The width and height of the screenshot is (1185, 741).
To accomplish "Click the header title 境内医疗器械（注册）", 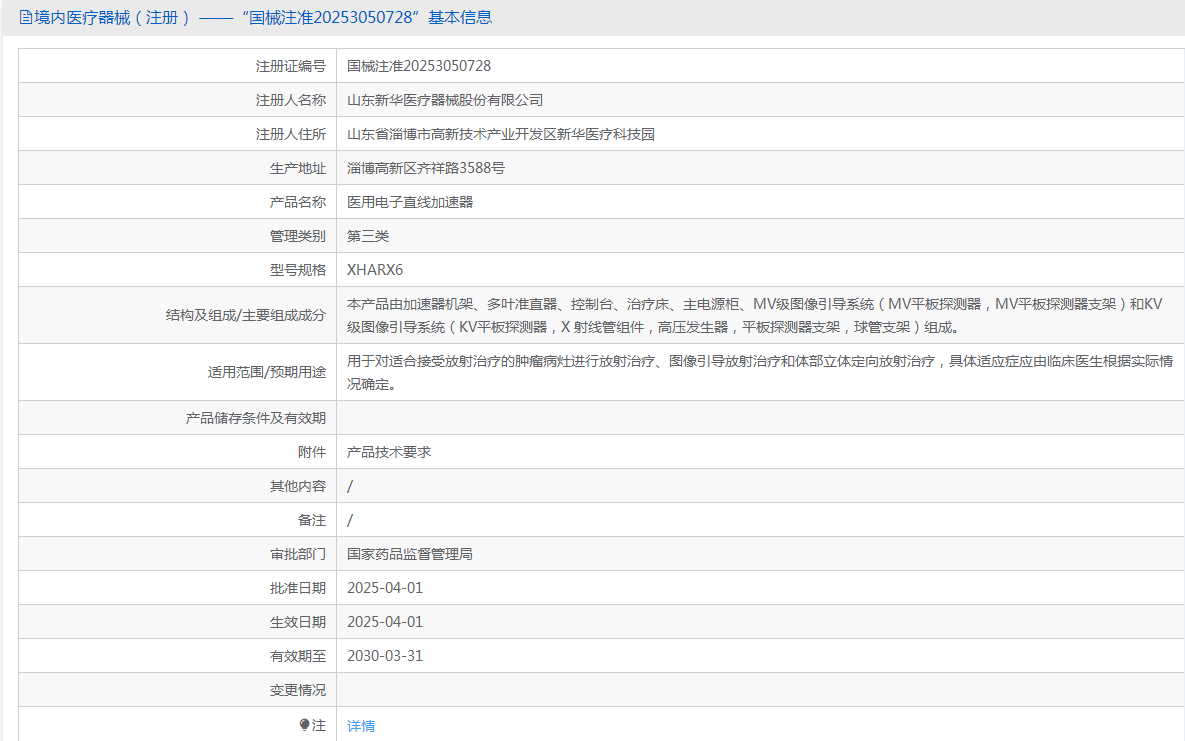I will (112, 17).
